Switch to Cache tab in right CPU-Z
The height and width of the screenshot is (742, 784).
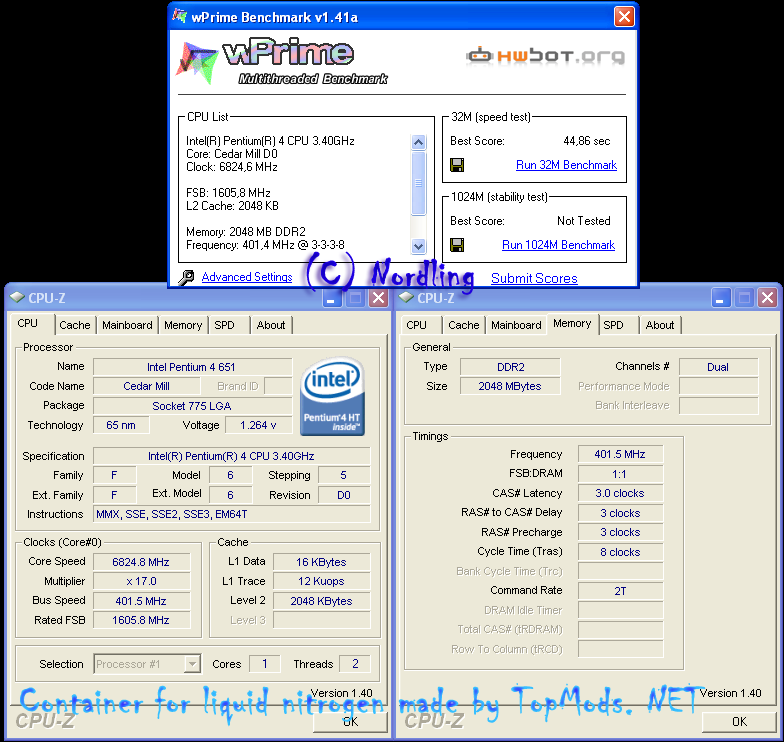[464, 325]
